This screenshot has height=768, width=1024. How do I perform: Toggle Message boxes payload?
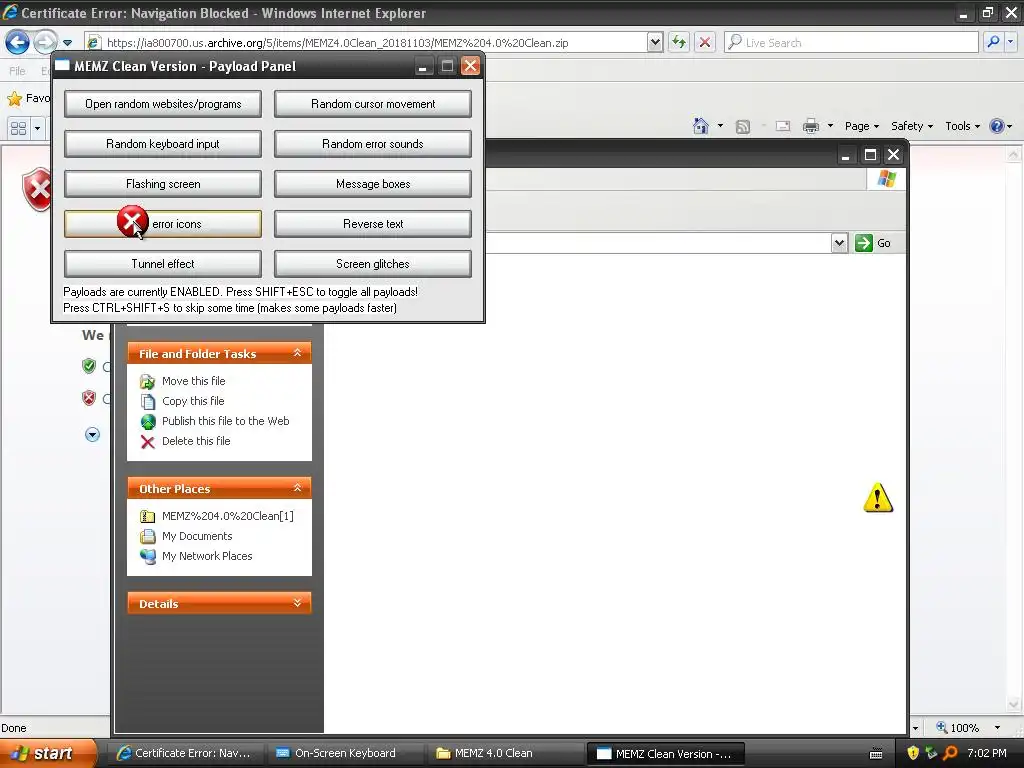pos(373,184)
